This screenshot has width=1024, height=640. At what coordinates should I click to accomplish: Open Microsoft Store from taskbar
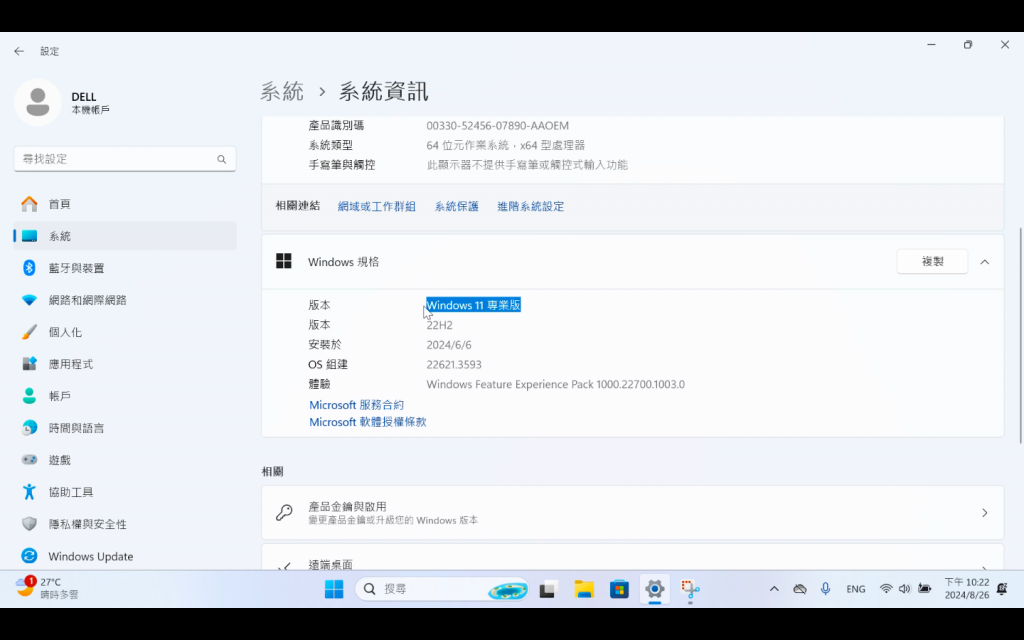[619, 589]
